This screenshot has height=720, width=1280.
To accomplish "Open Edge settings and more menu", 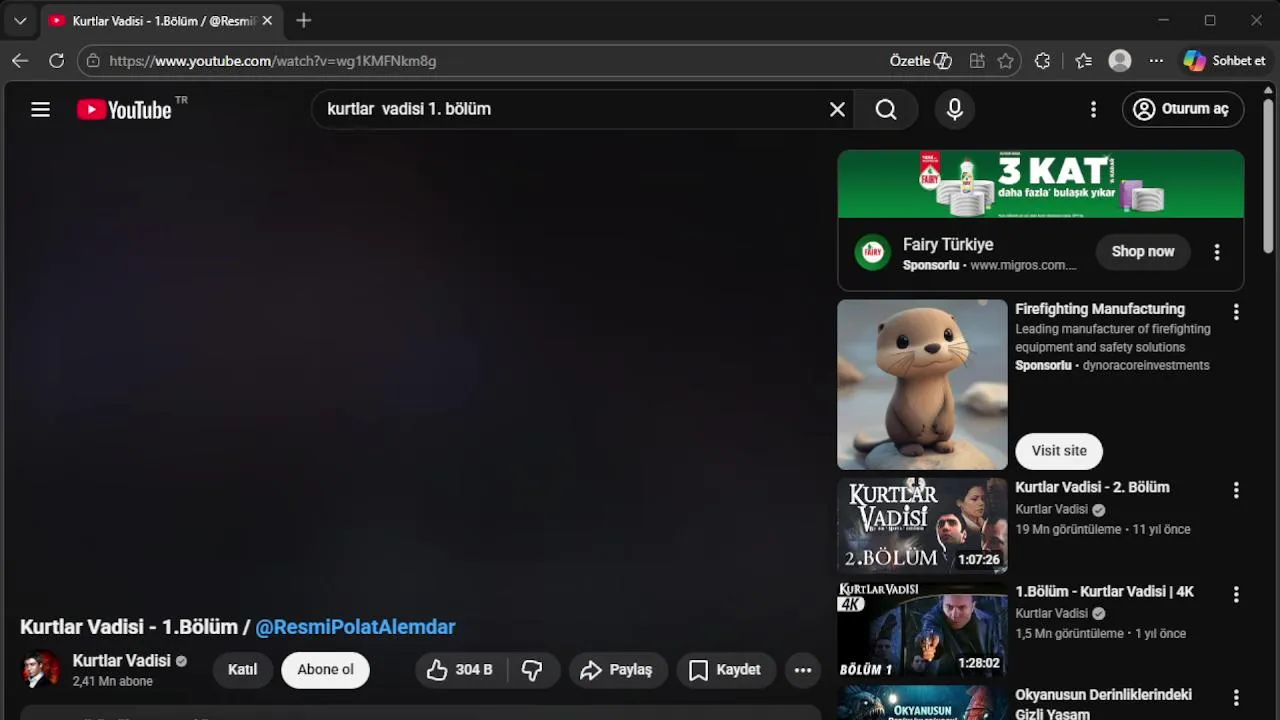I will click(x=1156, y=61).
